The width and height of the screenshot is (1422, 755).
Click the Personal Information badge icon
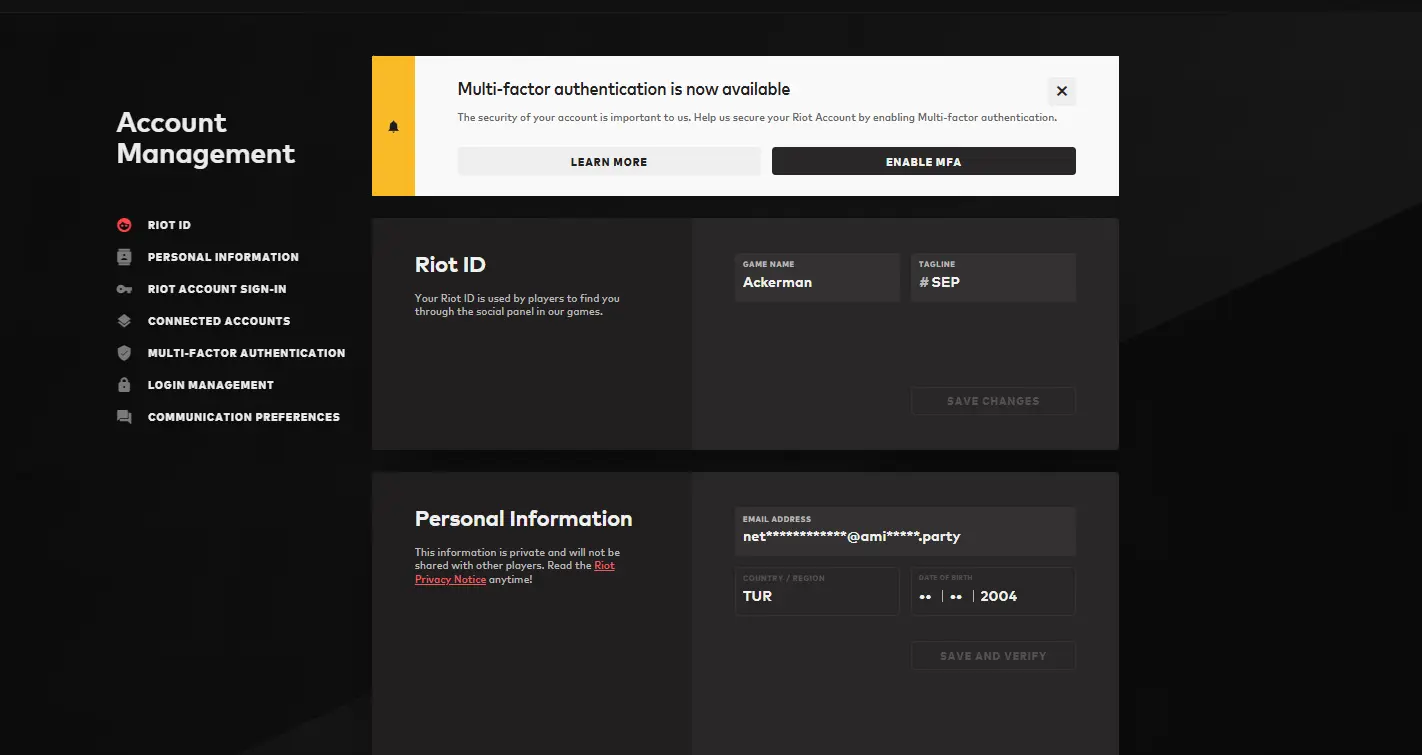click(x=124, y=257)
